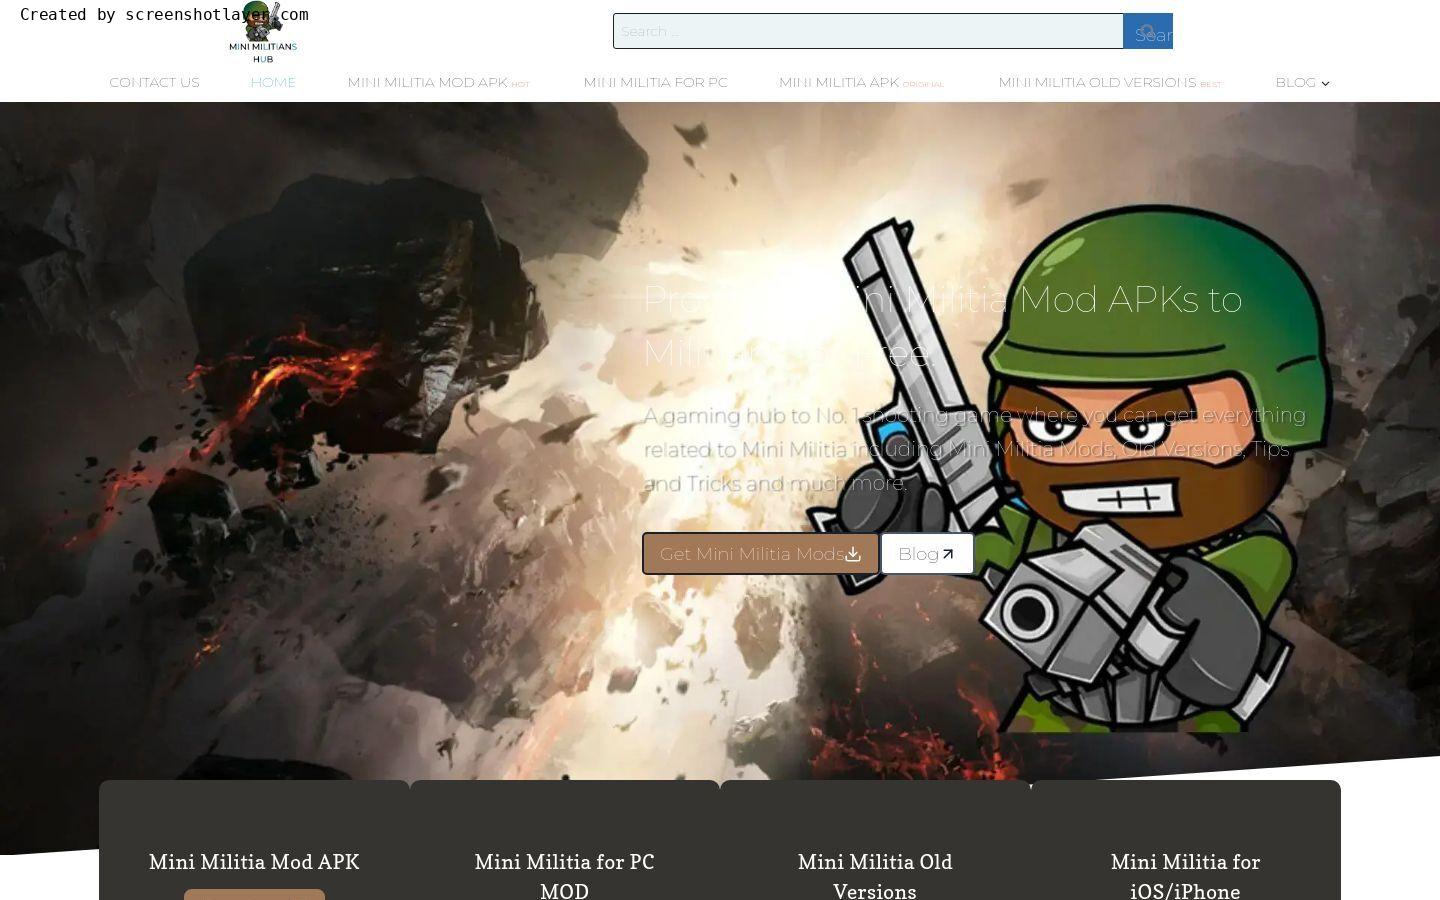The image size is (1440, 900).
Task: Focus the Search input field
Action: point(868,31)
